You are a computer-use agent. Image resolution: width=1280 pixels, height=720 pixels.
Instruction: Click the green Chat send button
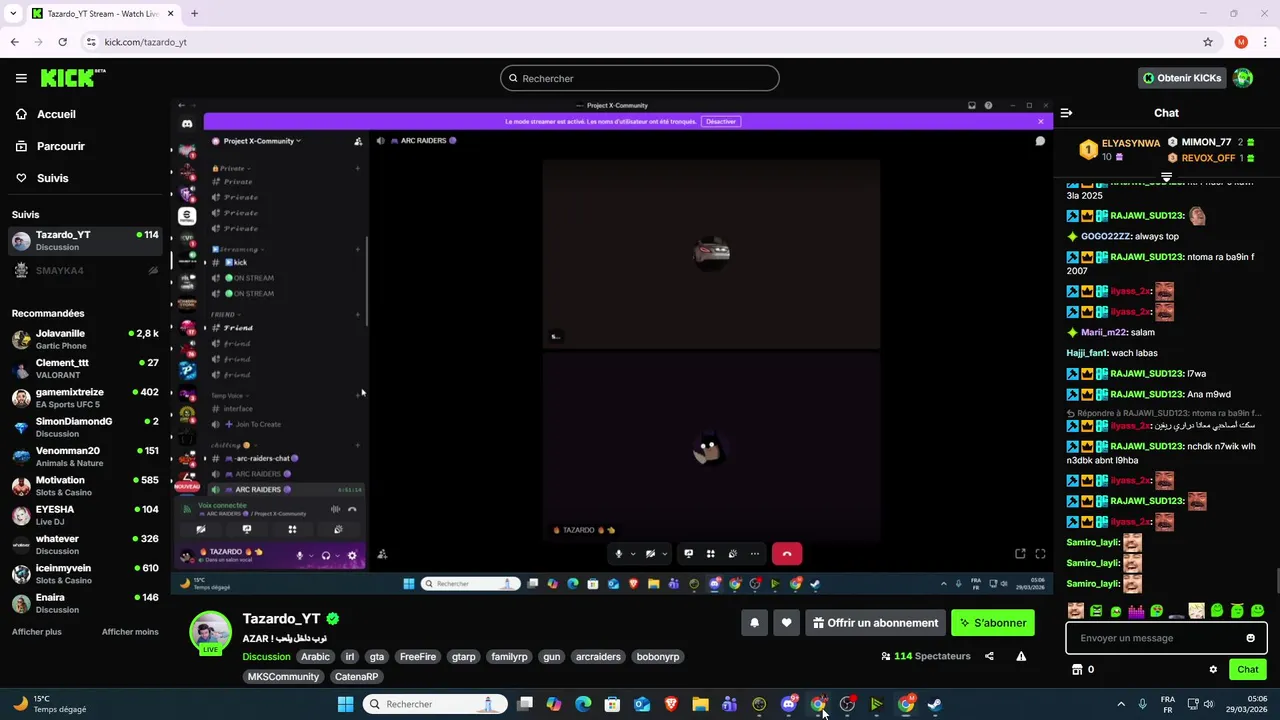point(1248,670)
